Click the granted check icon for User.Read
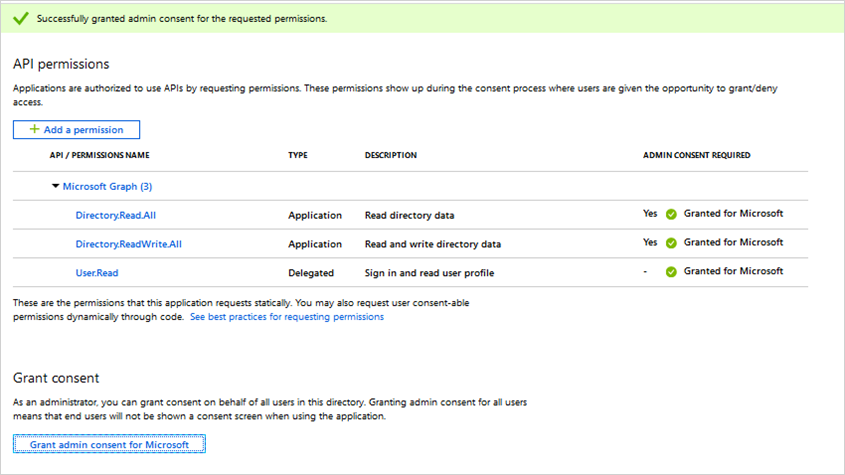 [x=671, y=271]
